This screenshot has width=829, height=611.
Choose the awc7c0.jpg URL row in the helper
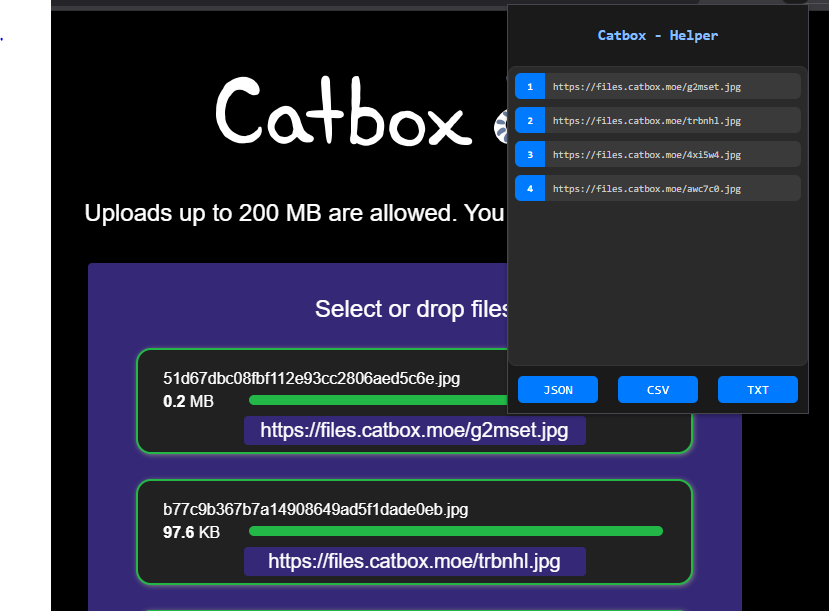pyautogui.click(x=658, y=188)
